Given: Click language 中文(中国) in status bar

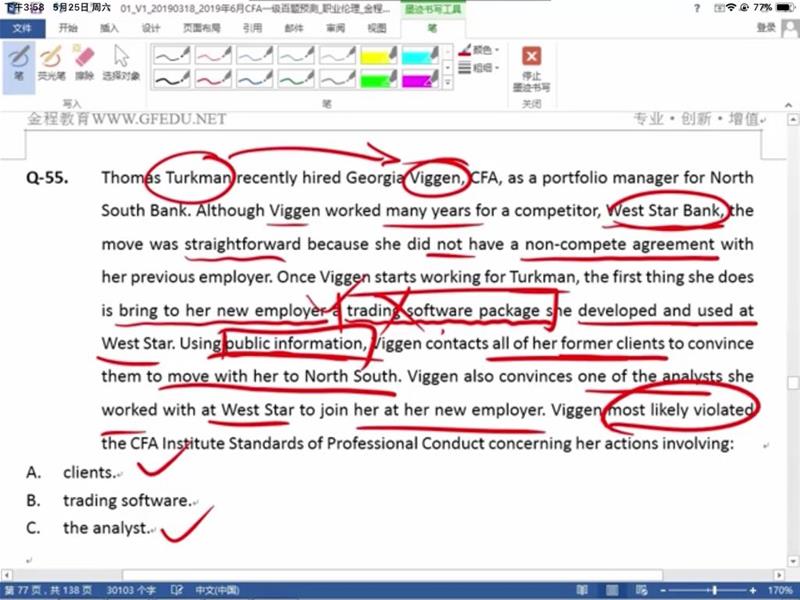Looking at the screenshot, I should click(217, 590).
